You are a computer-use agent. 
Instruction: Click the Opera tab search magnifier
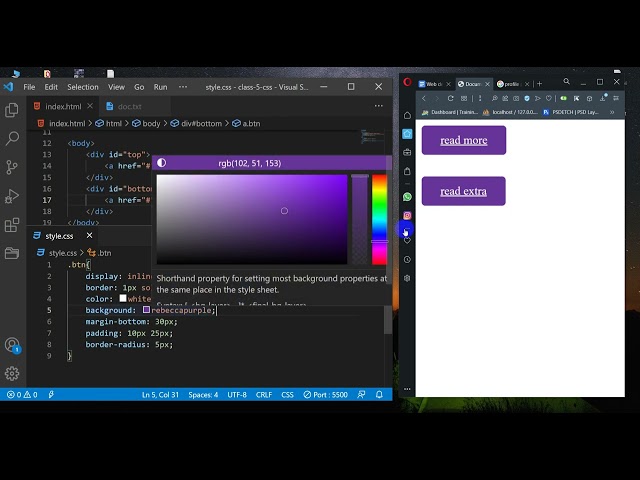(567, 82)
